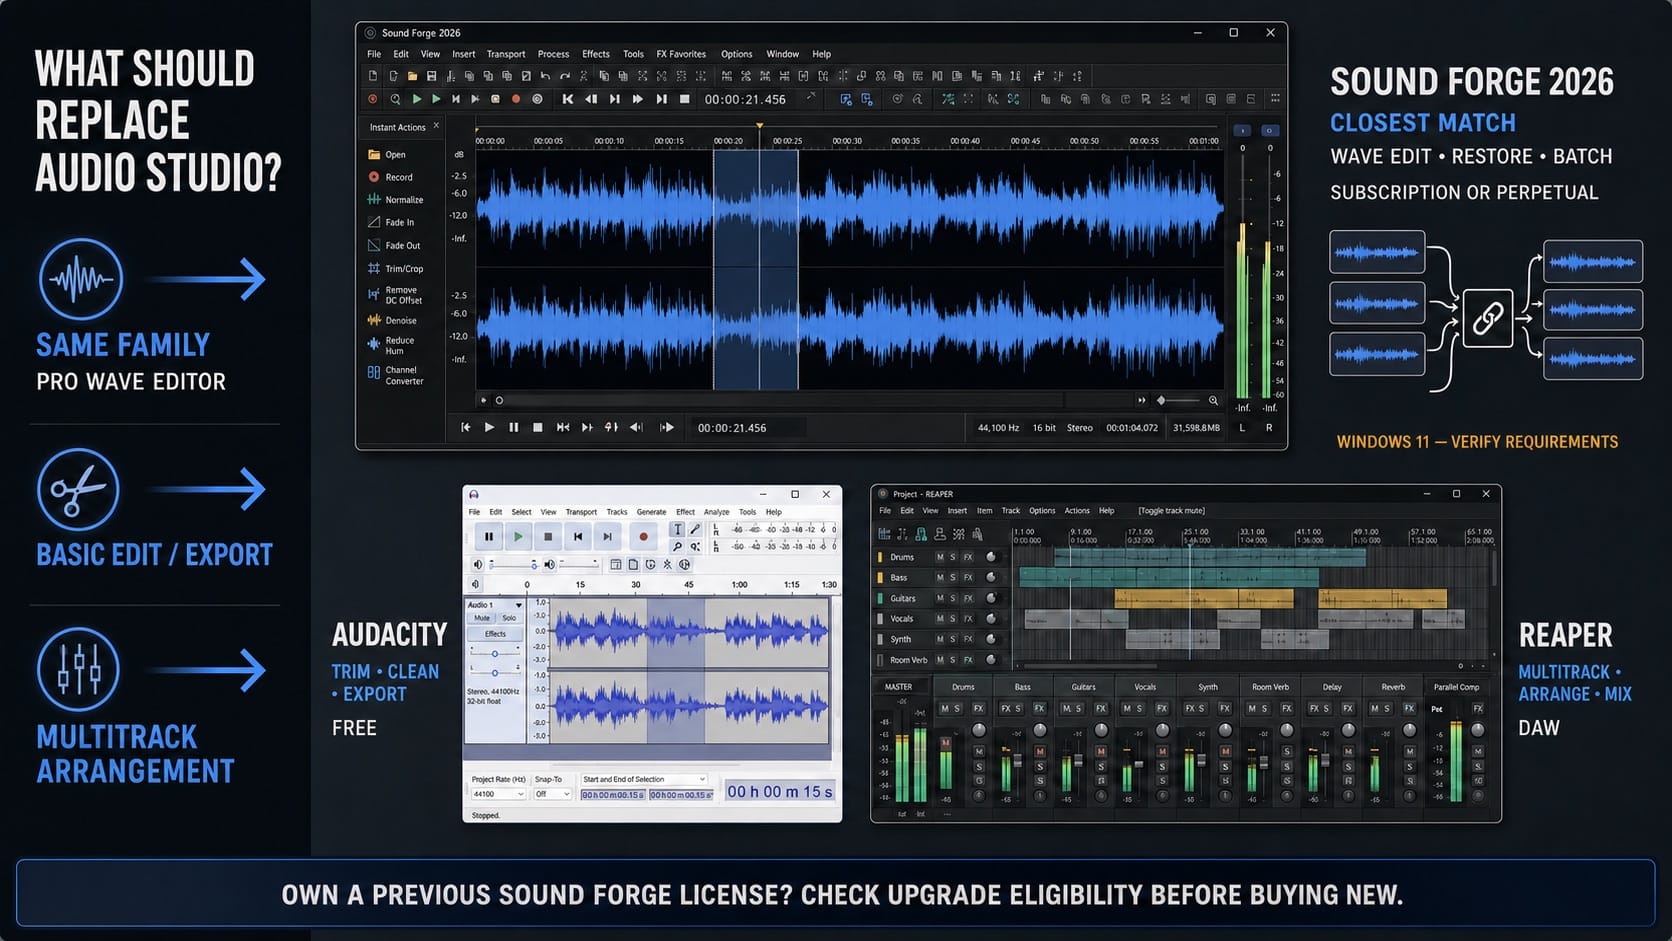Click the Undo arrow in Sound Forge toolbar
1672x941 pixels.
coord(545,76)
